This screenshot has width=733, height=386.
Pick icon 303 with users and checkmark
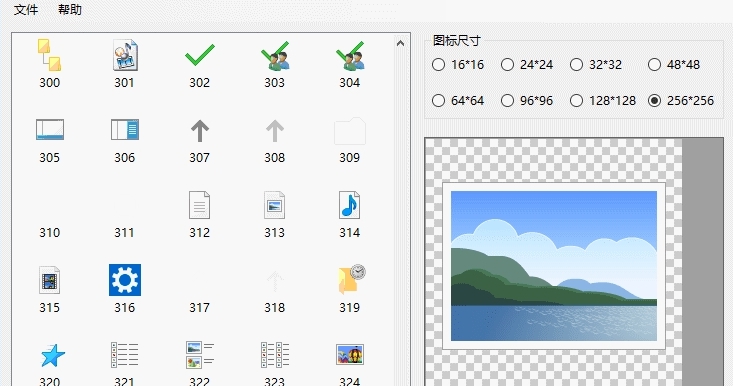(x=275, y=55)
